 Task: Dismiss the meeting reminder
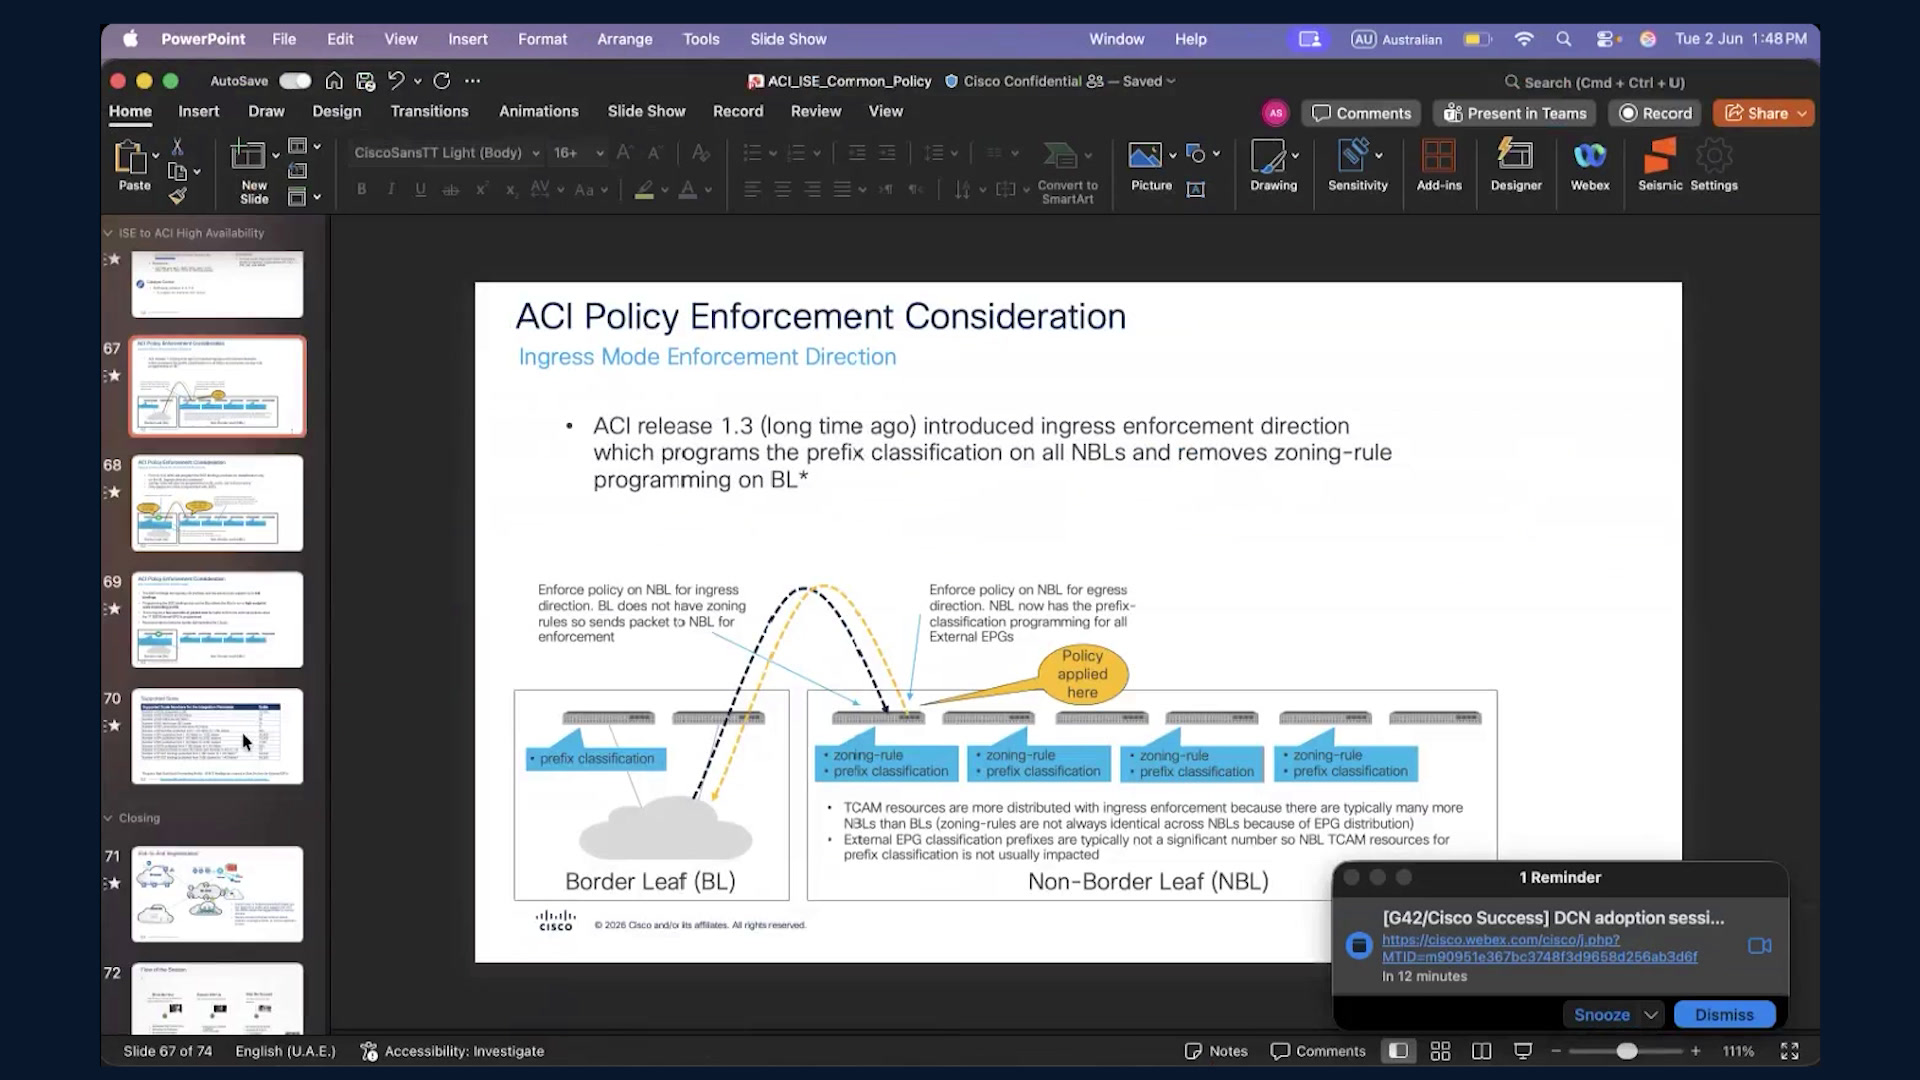click(1724, 1015)
